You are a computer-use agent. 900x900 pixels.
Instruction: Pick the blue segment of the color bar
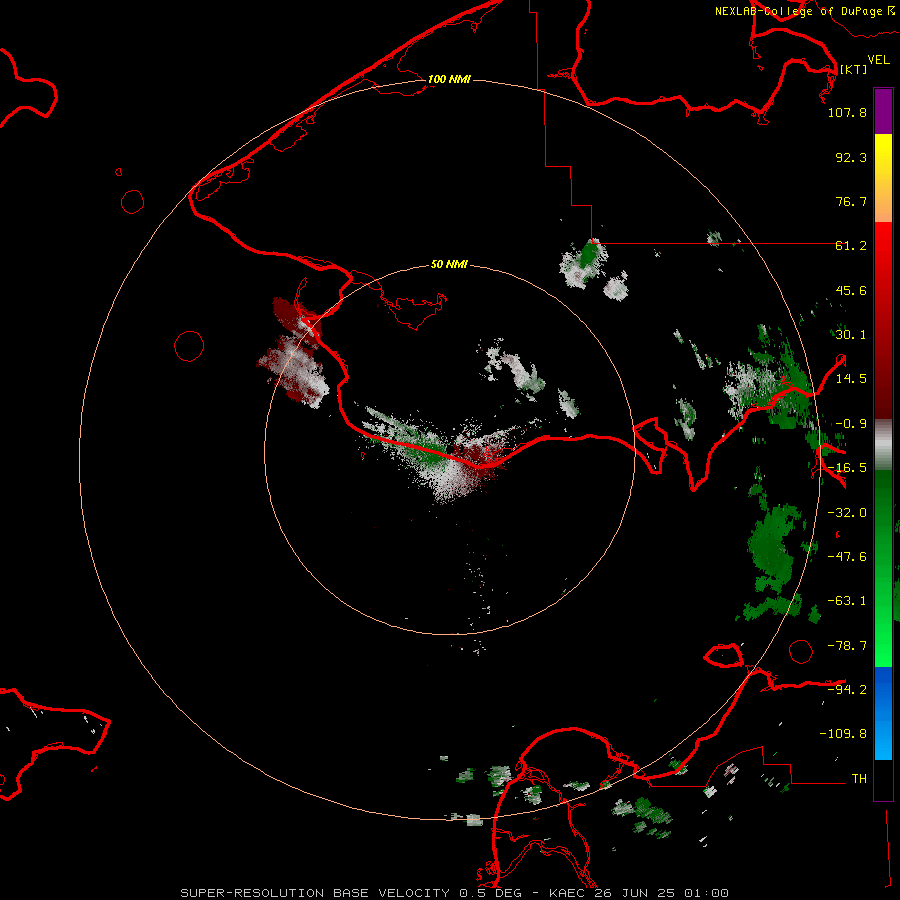tap(883, 713)
